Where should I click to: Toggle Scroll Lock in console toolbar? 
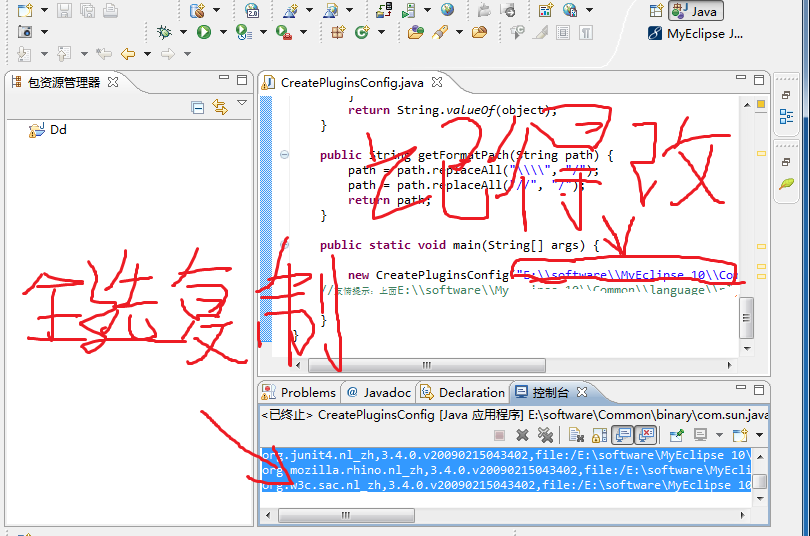click(599, 435)
